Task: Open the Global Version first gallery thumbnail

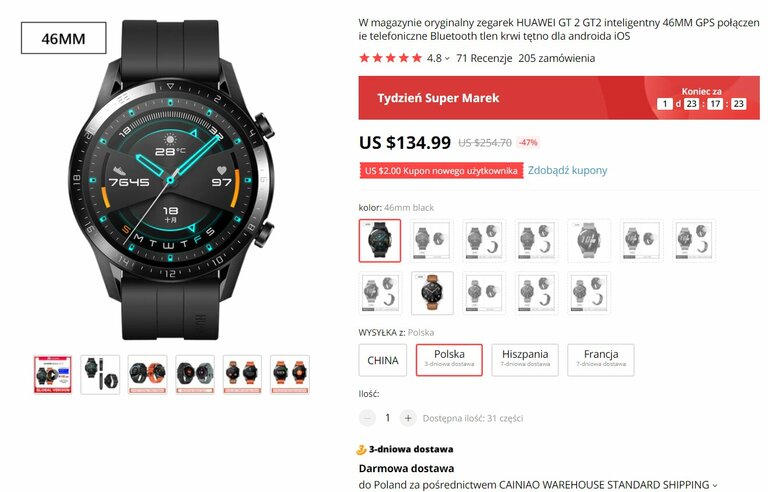Action: tap(53, 374)
